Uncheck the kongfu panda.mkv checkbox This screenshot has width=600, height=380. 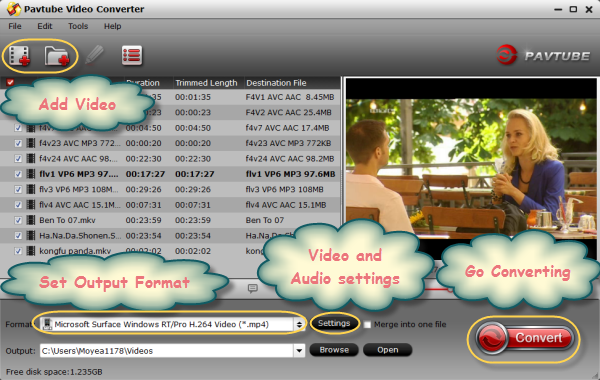pos(18,251)
